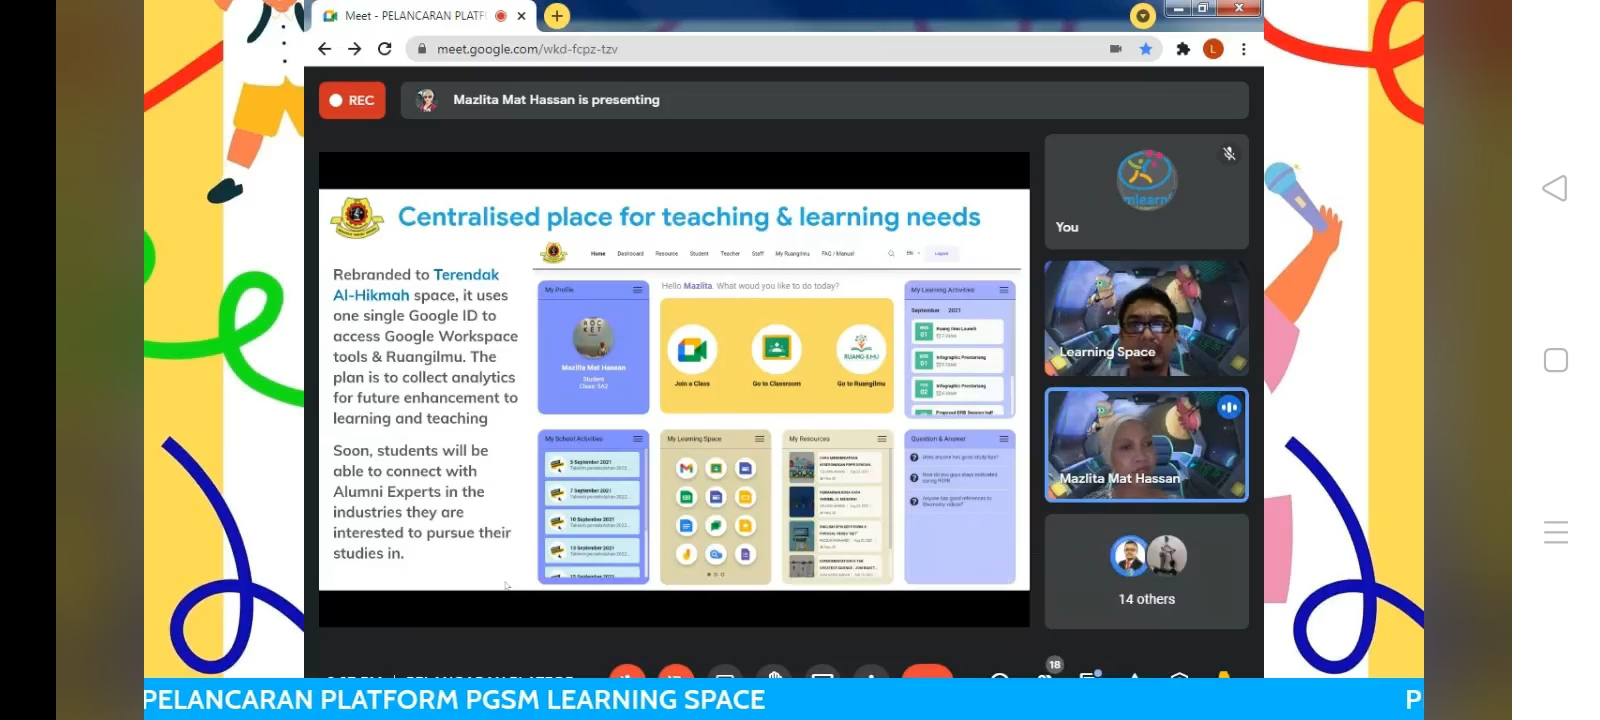Image resolution: width=1600 pixels, height=720 pixels.
Task: Click Mazlita's profile picture in My Profile
Action: tap(593, 338)
